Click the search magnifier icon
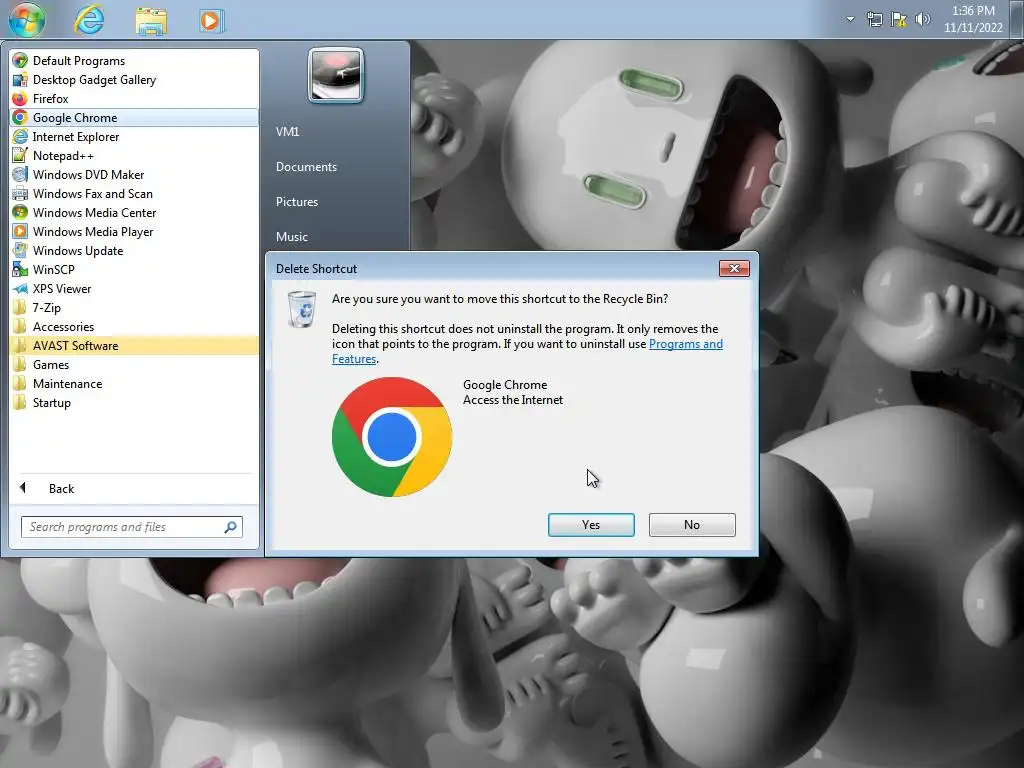Image resolution: width=1024 pixels, height=768 pixels. [231, 527]
